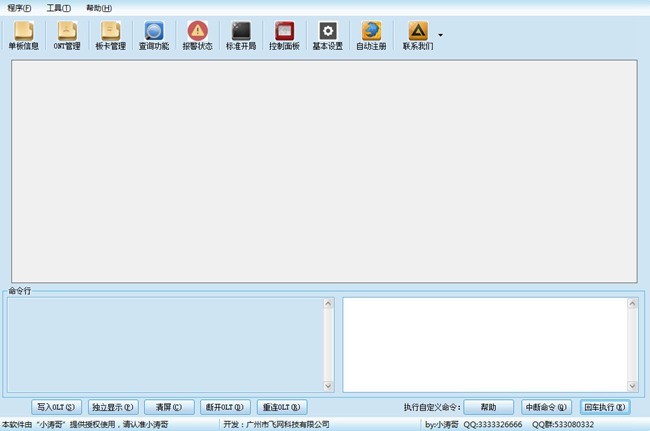Click the status text 开发：广州市飞网科技有限公司
Viewport: 650px width, 431px height.
(276, 424)
